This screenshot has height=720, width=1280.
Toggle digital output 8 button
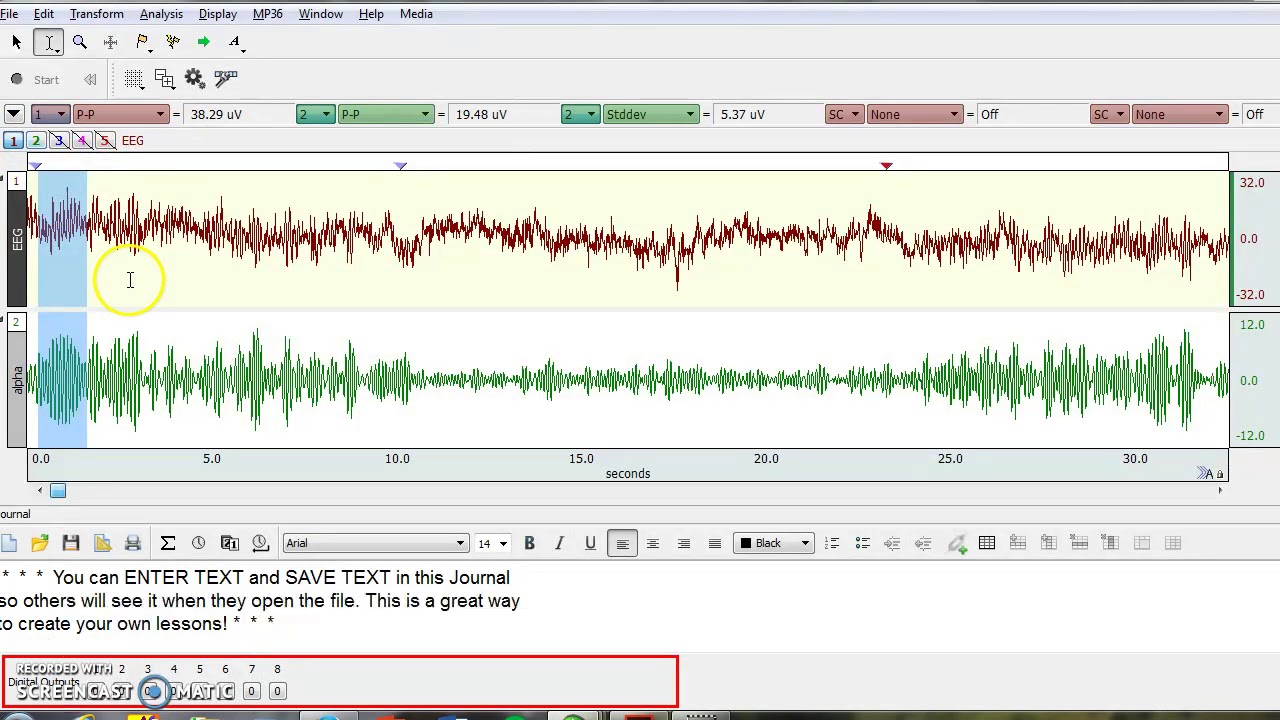pos(277,692)
